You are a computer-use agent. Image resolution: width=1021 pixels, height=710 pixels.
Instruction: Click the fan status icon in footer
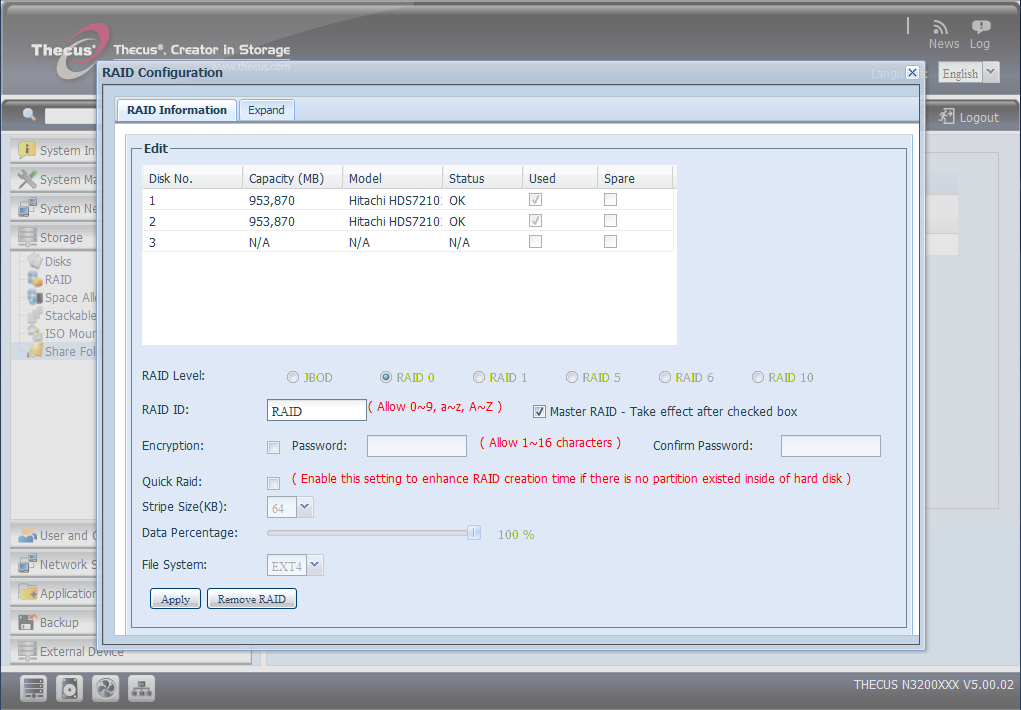point(105,688)
